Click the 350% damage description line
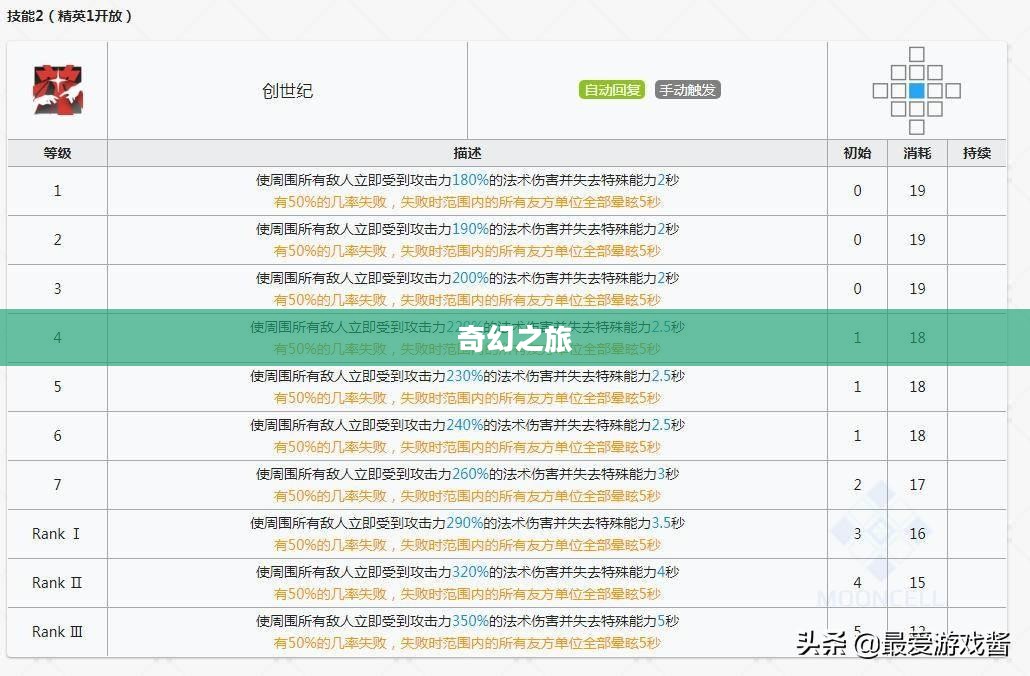The height and width of the screenshot is (676, 1030). click(x=467, y=621)
